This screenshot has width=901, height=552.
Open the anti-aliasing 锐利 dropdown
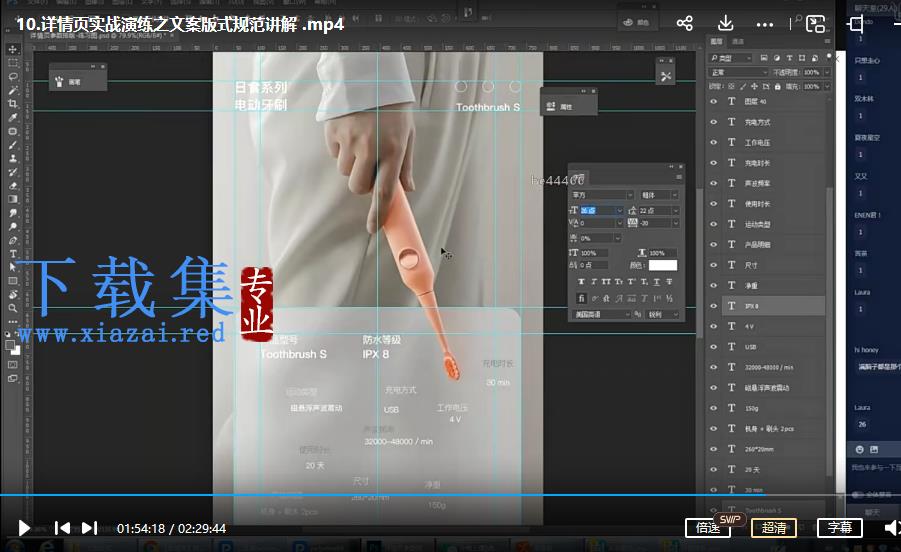point(663,314)
